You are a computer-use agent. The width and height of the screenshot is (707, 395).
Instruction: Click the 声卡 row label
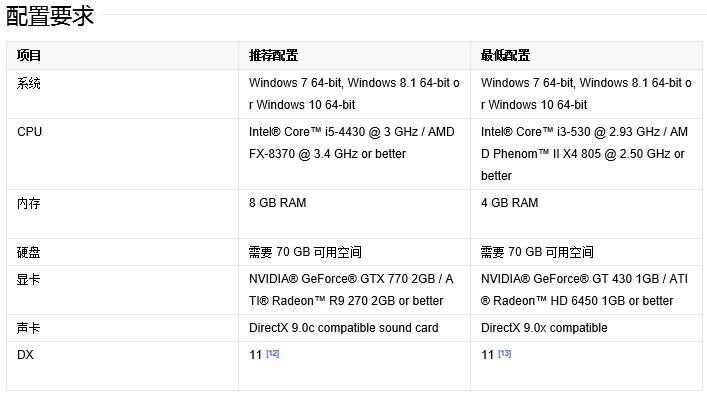[x=28, y=328]
